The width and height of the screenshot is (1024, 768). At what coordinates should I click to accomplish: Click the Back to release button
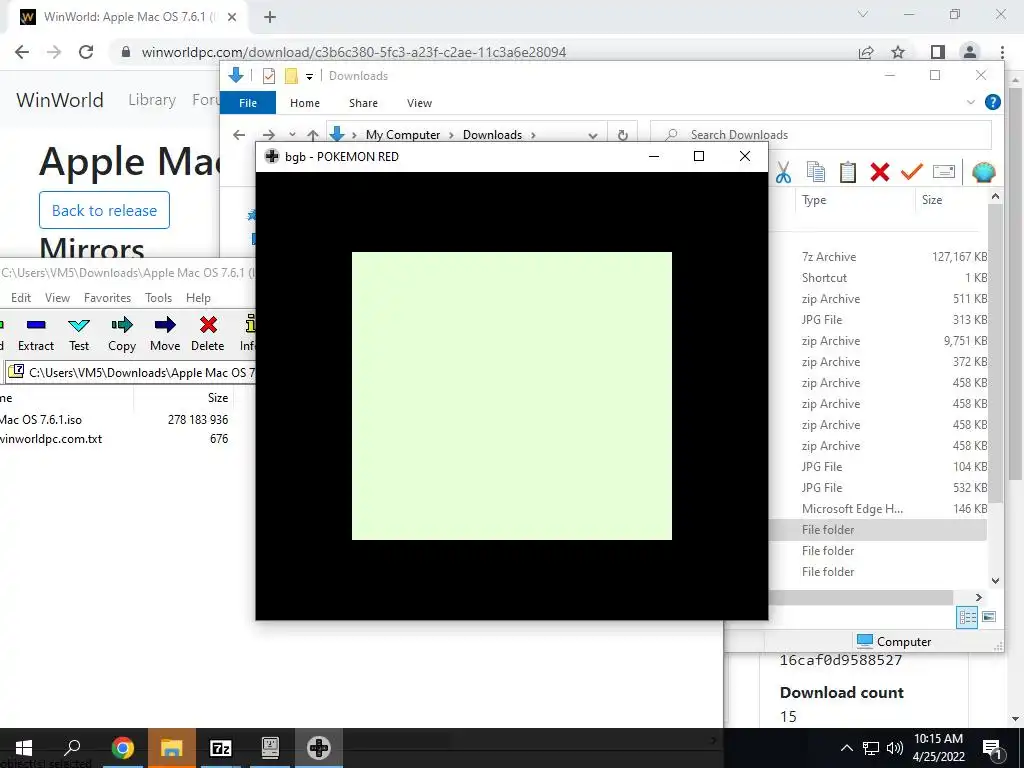104,210
